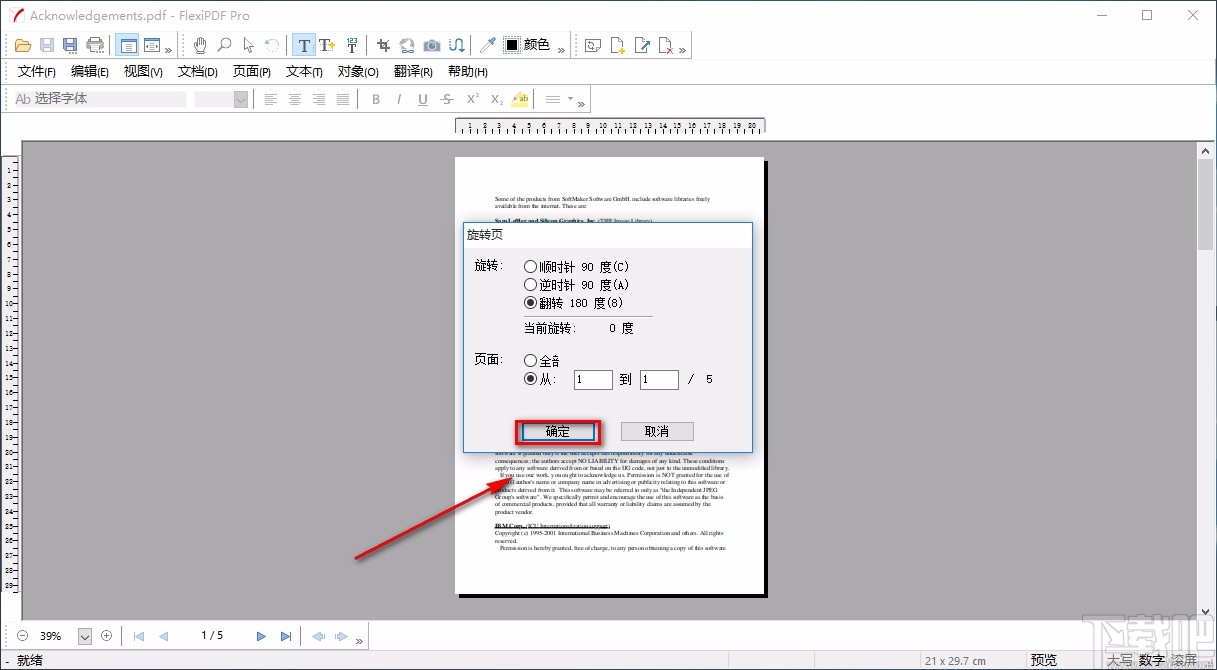
Task: Select the Text edit T tool
Action: (x=304, y=45)
